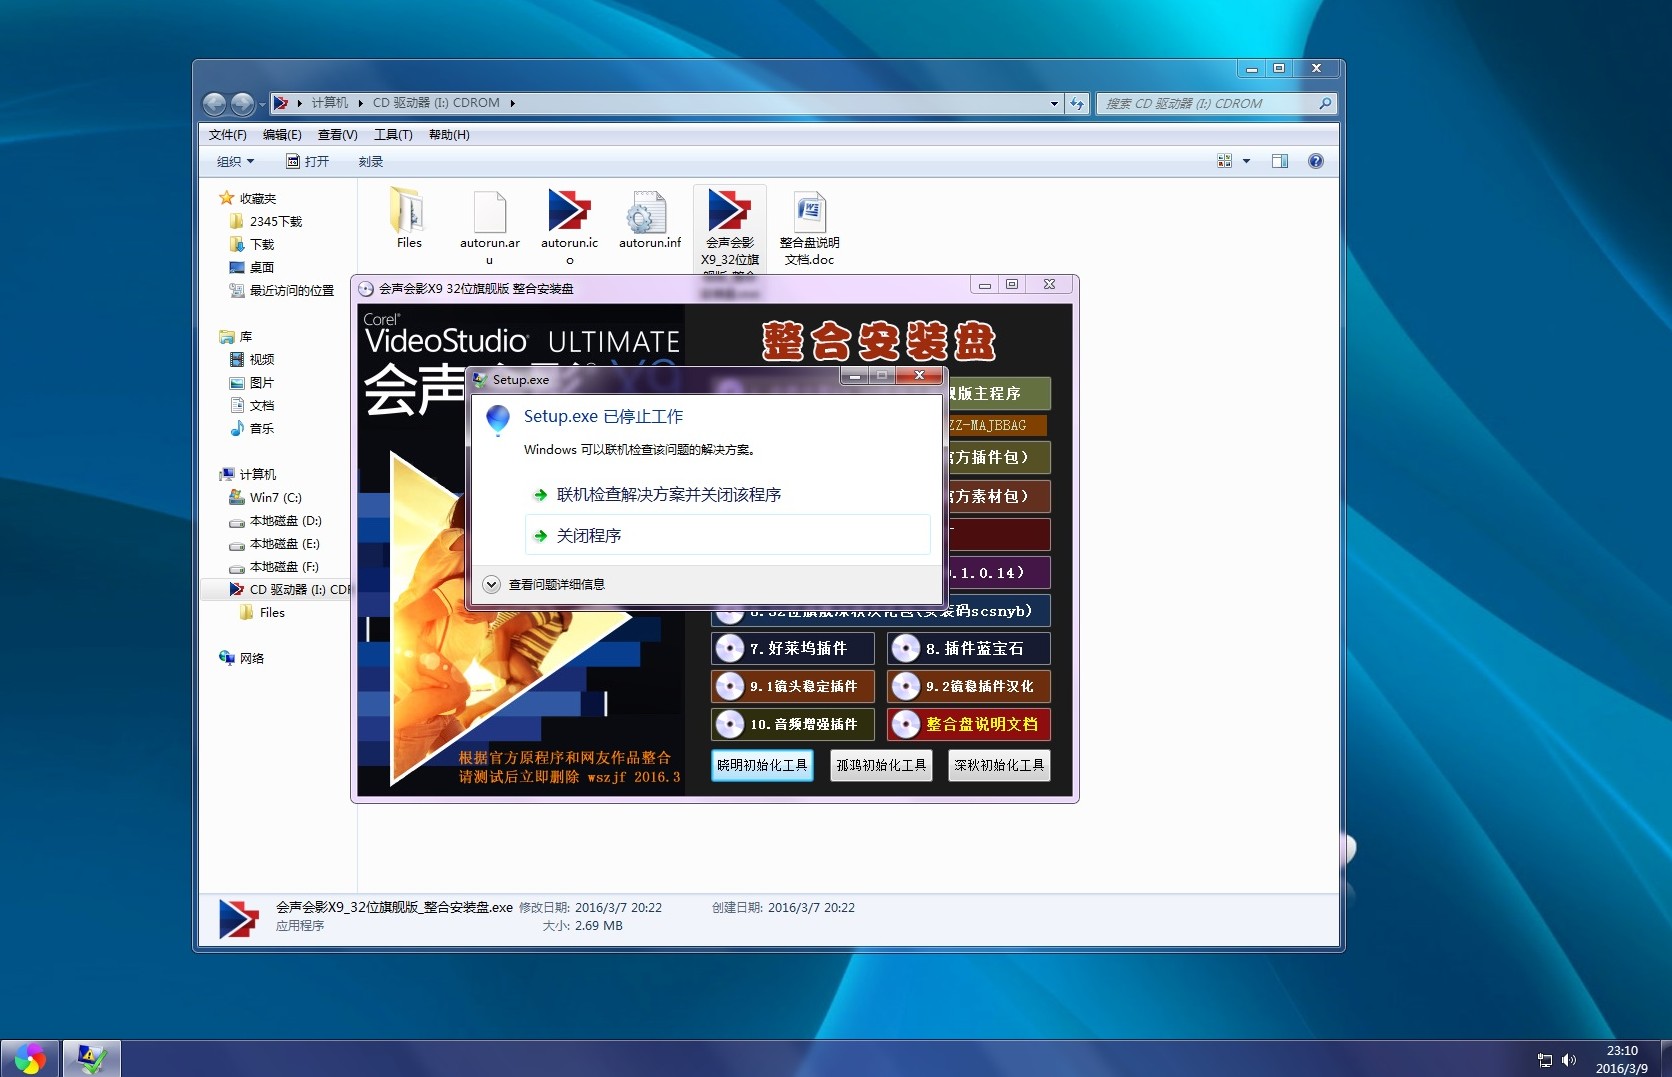Click the 晓明初始化工具 button
1672x1077 pixels.
762,766
